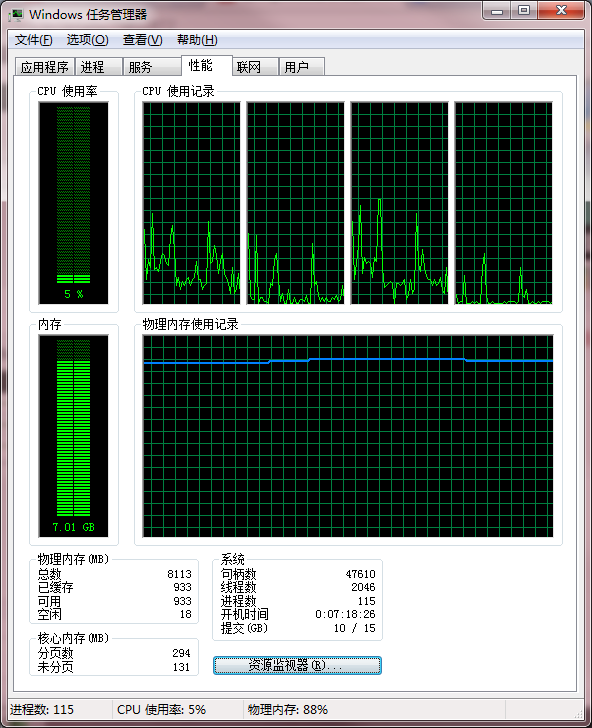
Task: Click the Task Manager title bar icon
Action: [x=16, y=15]
